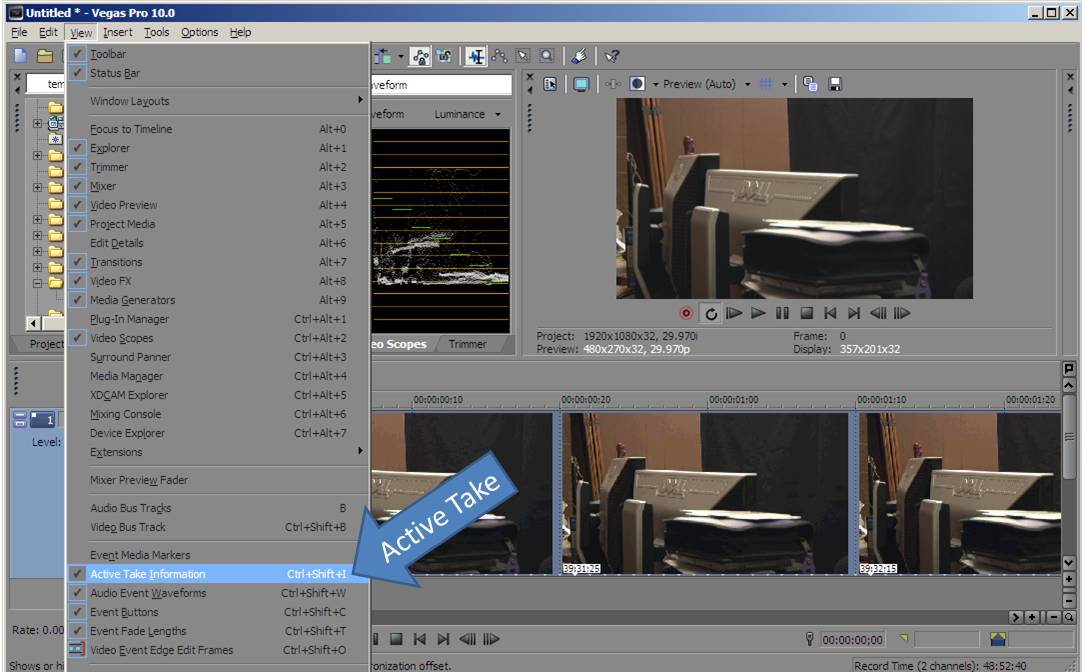The width and height of the screenshot is (1084, 672).
Task: Switch to the Trimmer tab
Action: pos(467,344)
